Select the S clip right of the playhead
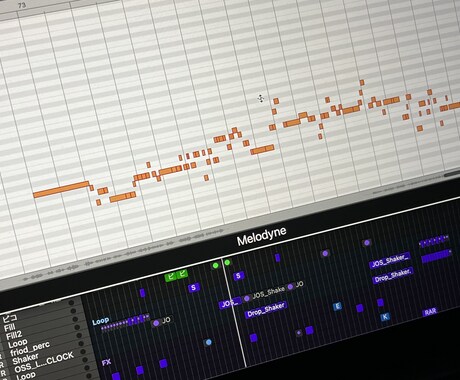This screenshot has width=460, height=380. pyautogui.click(x=238, y=276)
